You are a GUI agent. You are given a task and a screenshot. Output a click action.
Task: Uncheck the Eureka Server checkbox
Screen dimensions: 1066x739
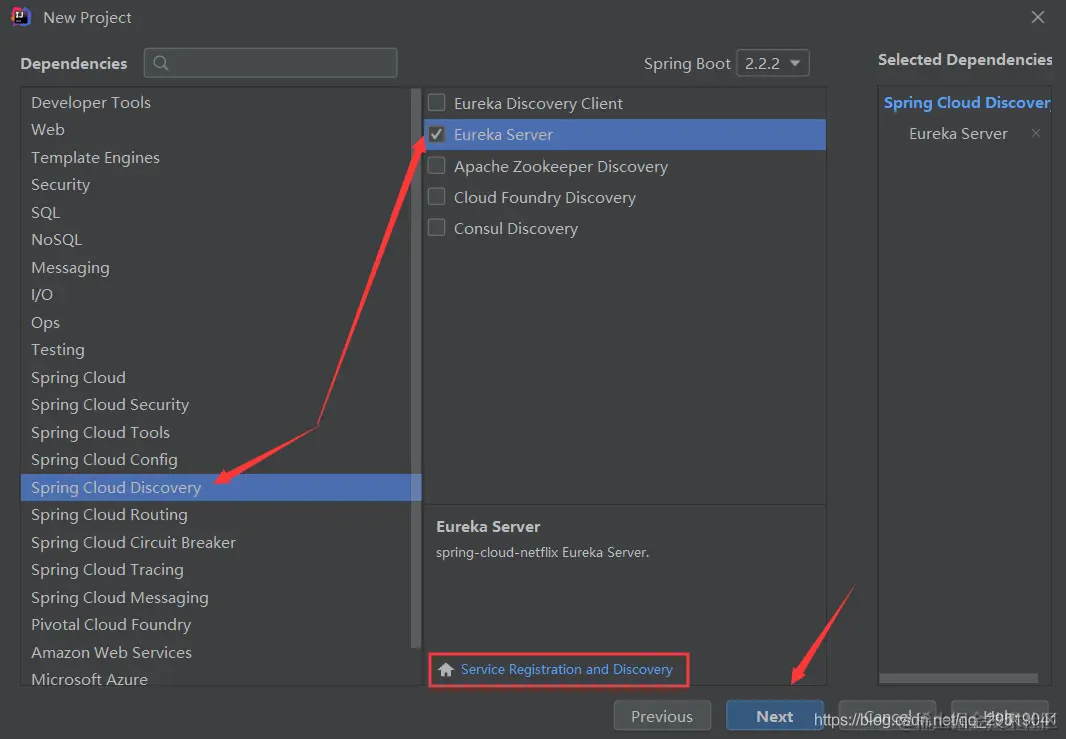point(436,134)
